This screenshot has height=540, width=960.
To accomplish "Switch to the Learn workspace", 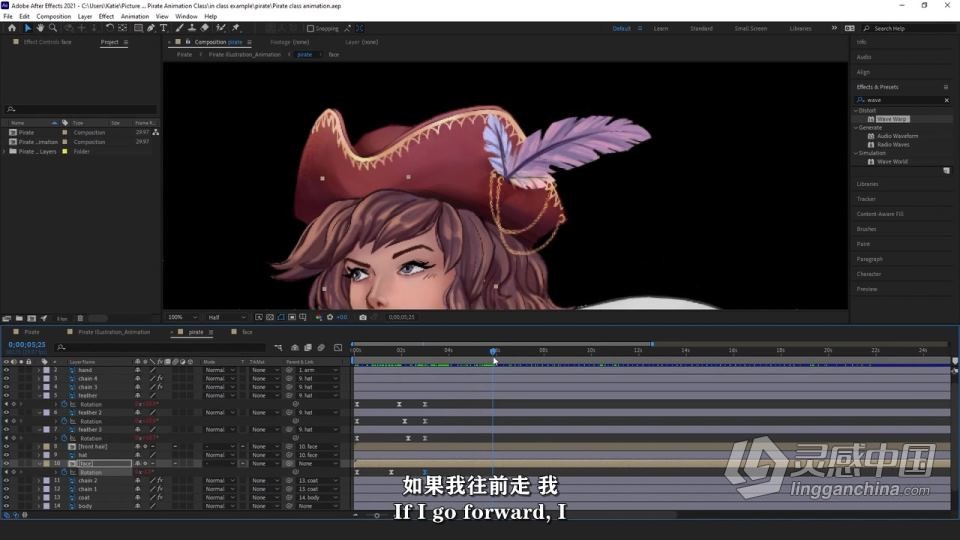I will pos(661,29).
